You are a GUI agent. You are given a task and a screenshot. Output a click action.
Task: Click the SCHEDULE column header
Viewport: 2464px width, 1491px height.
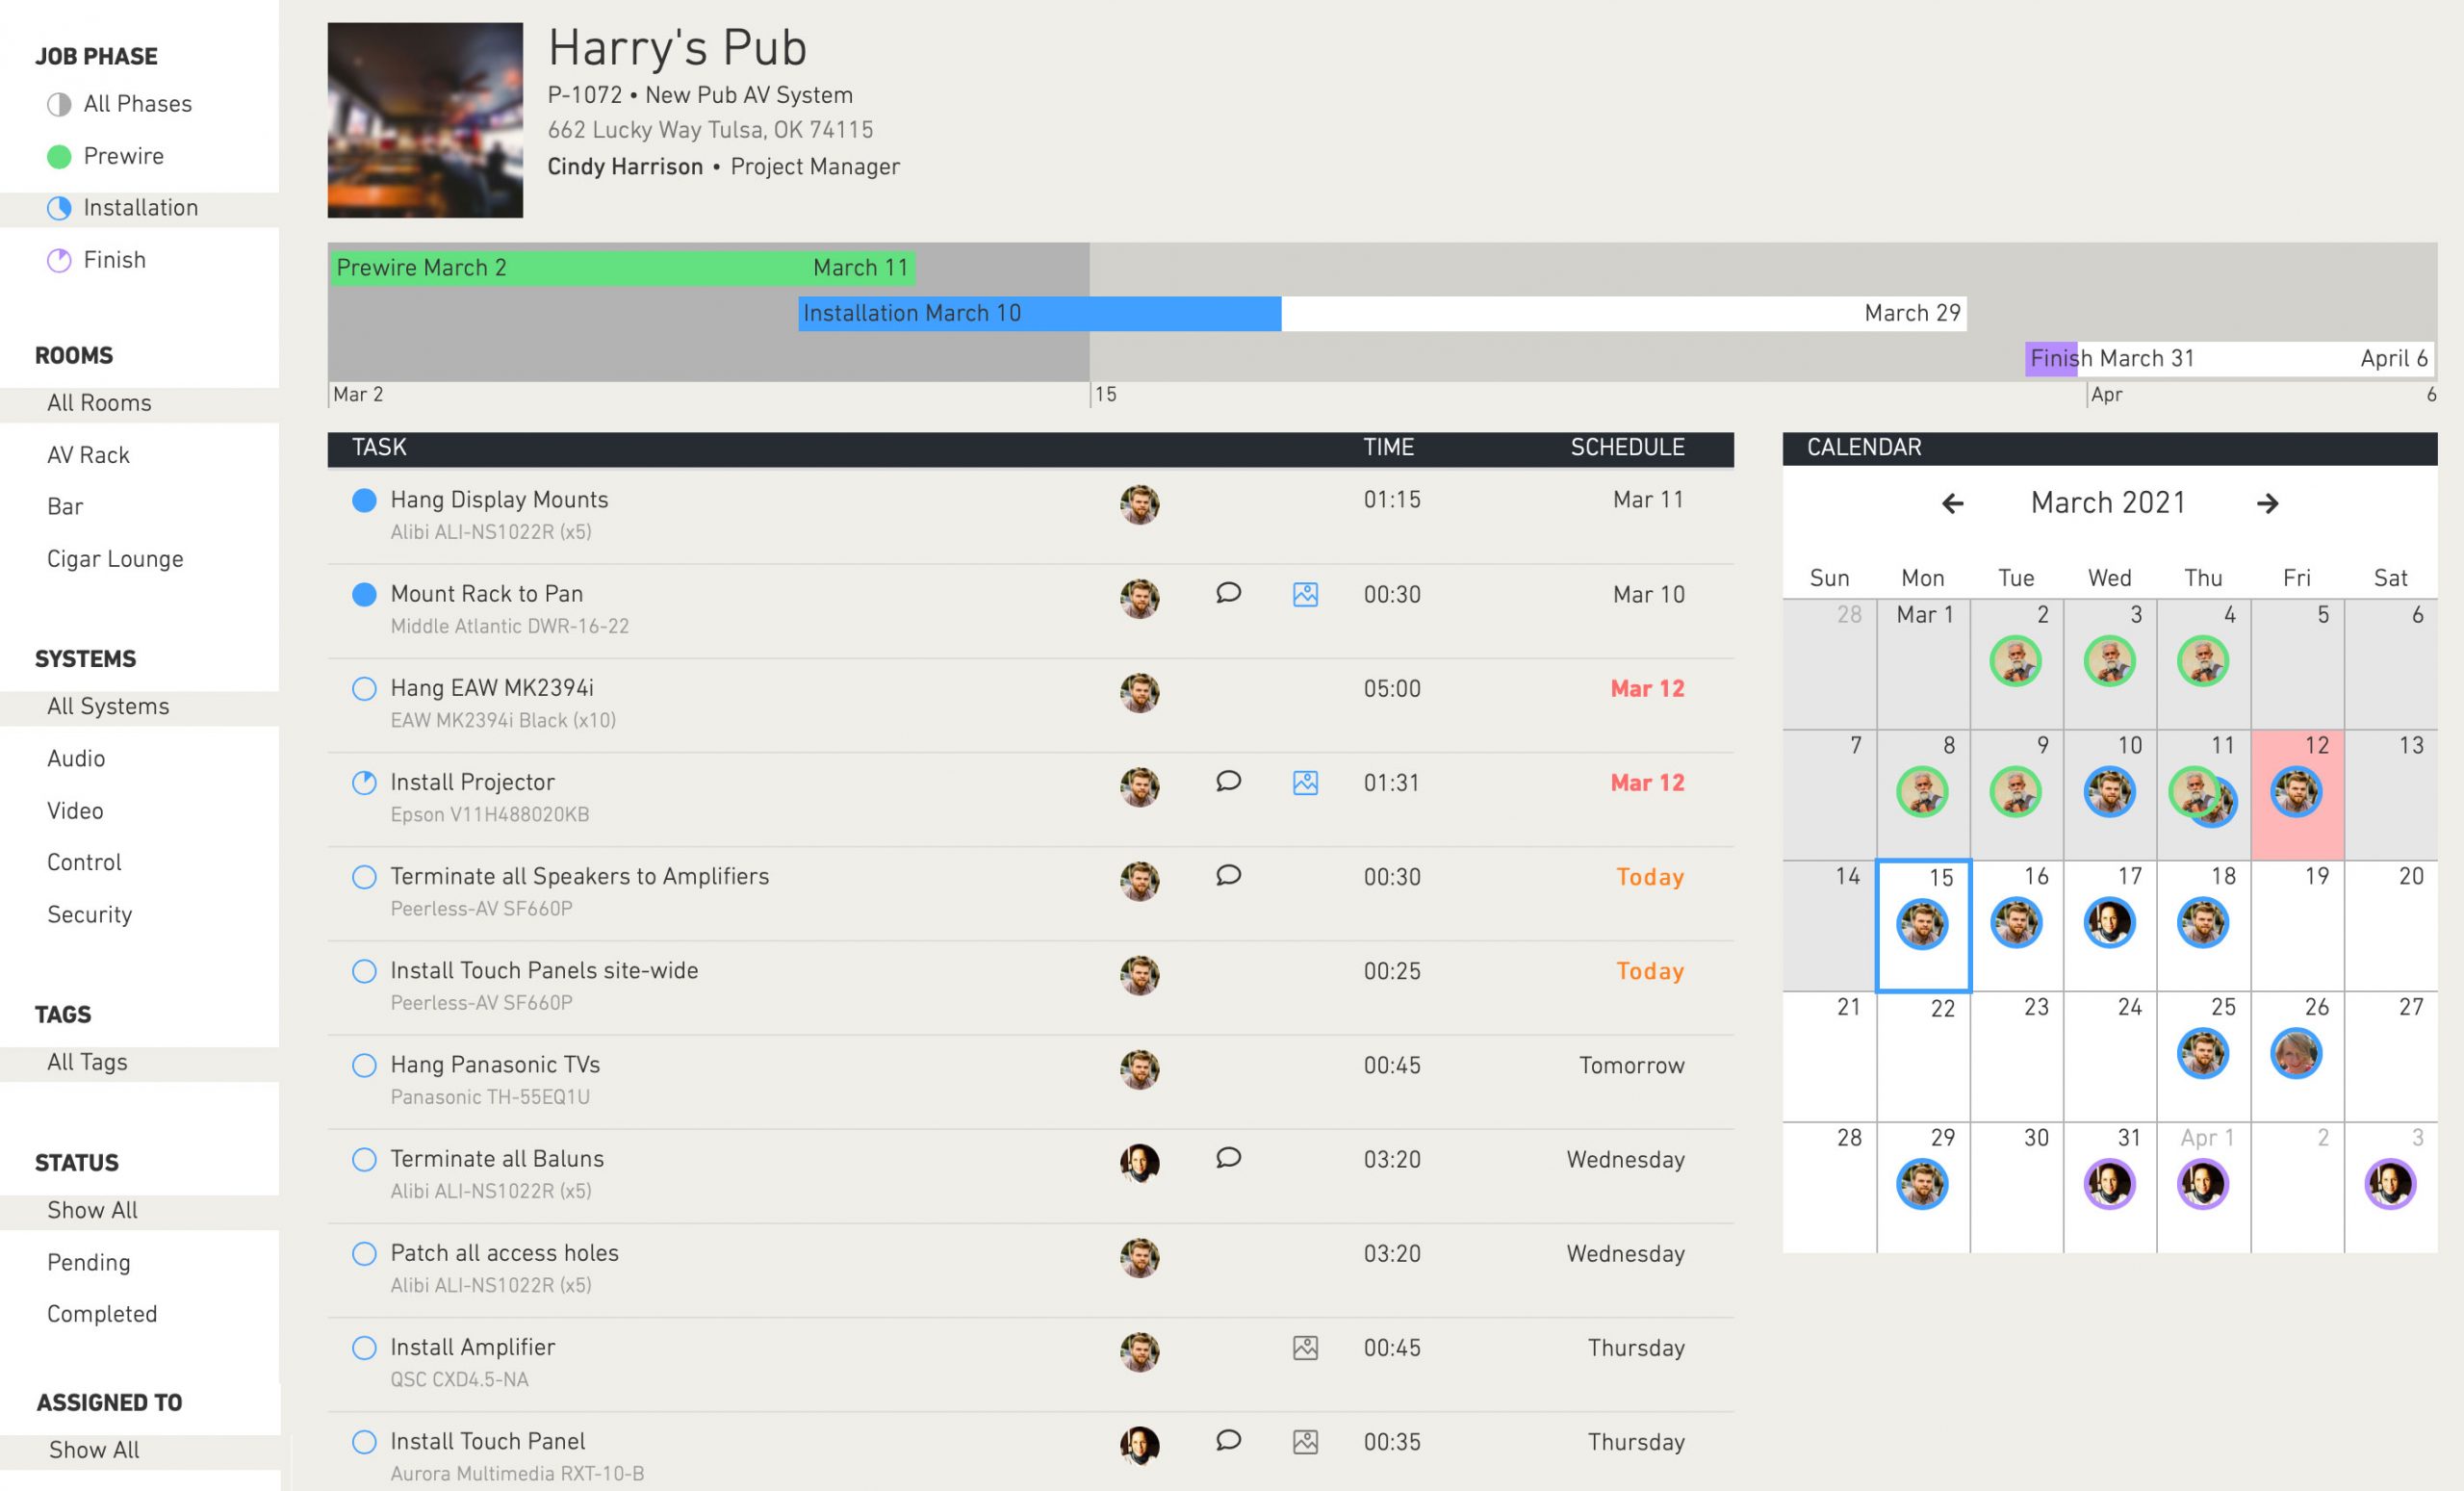1627,447
